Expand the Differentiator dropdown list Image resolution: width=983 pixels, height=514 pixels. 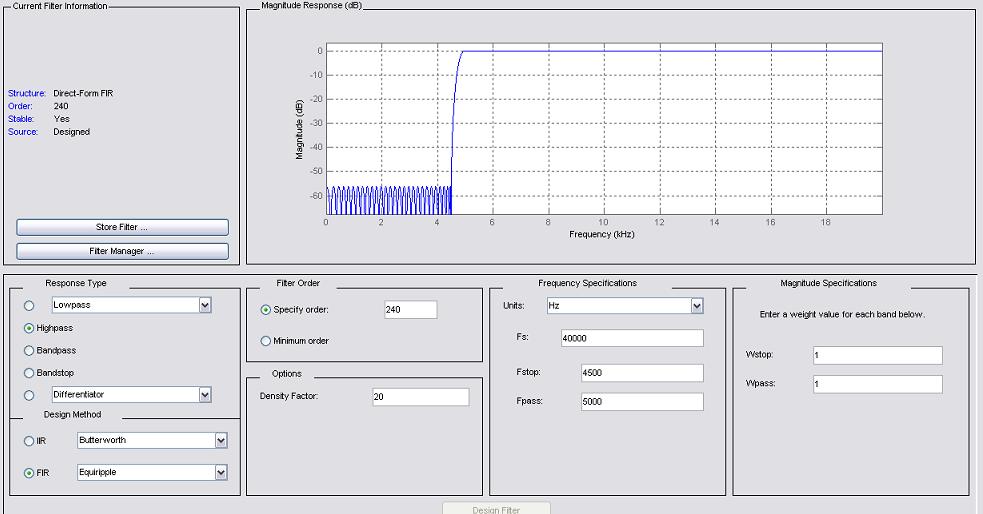tap(205, 395)
